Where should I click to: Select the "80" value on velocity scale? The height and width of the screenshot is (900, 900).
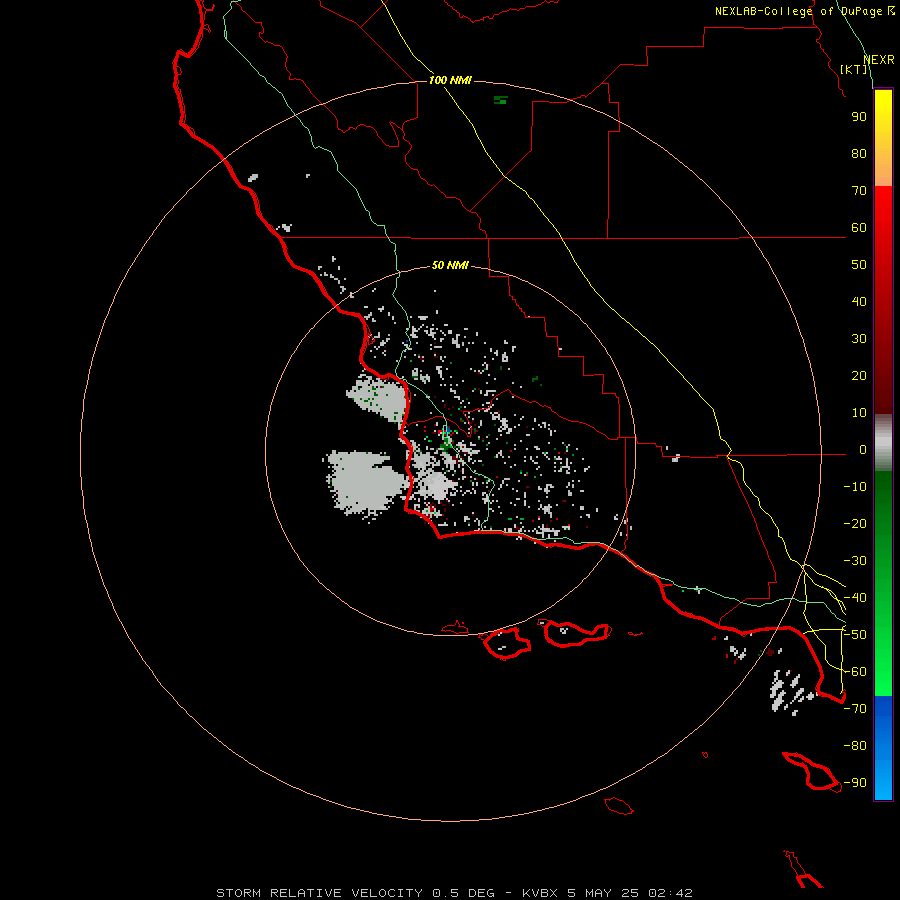pos(859,153)
